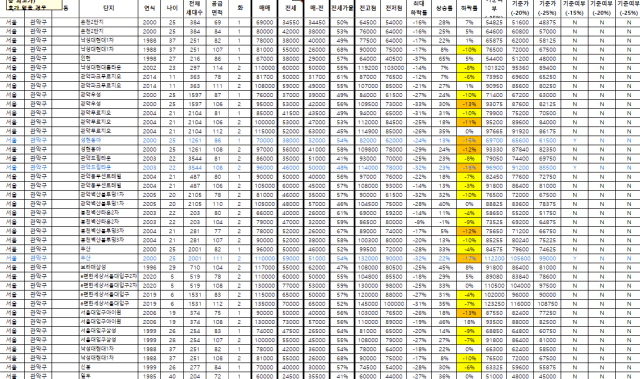The width and height of the screenshot is (640, 379).
Task: Click the 전고점 value 100300
Action: click(367, 240)
